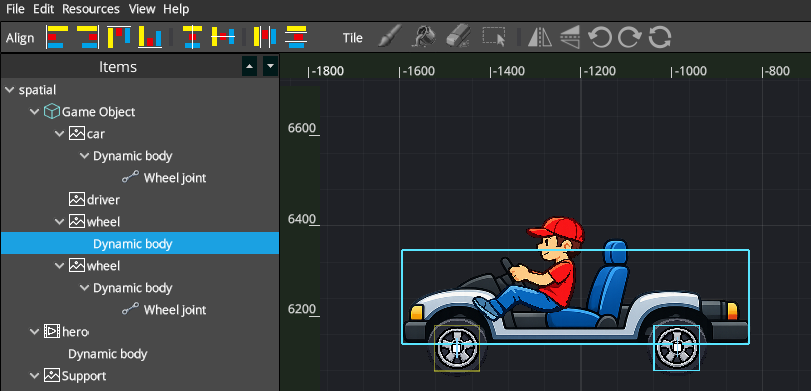Screen dimensions: 811x391
Task: Select the hero tree item
Action: click(x=75, y=332)
